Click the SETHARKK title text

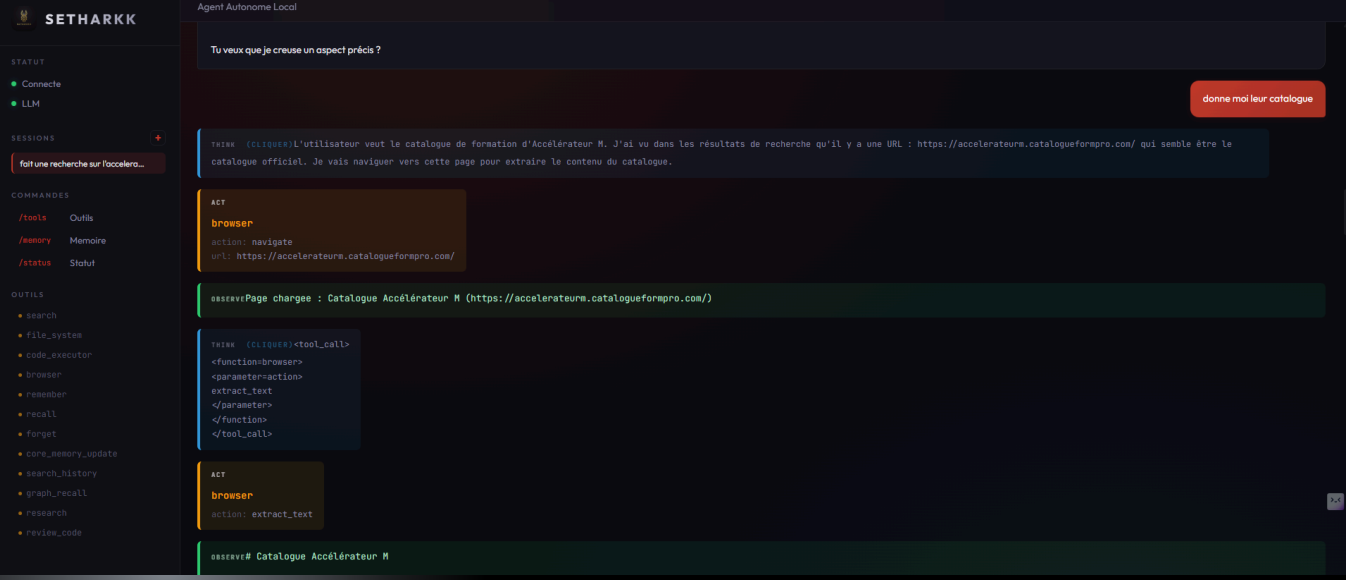tap(91, 19)
